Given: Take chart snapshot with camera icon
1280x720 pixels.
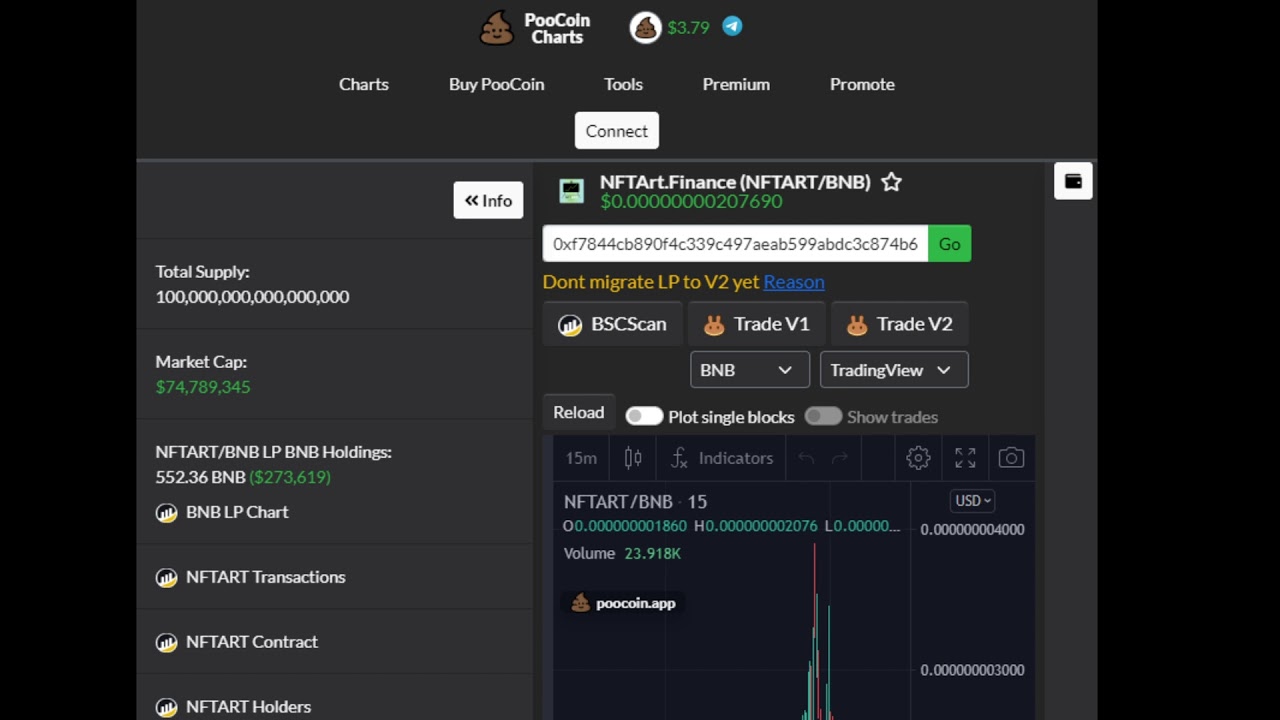Looking at the screenshot, I should [x=1011, y=458].
